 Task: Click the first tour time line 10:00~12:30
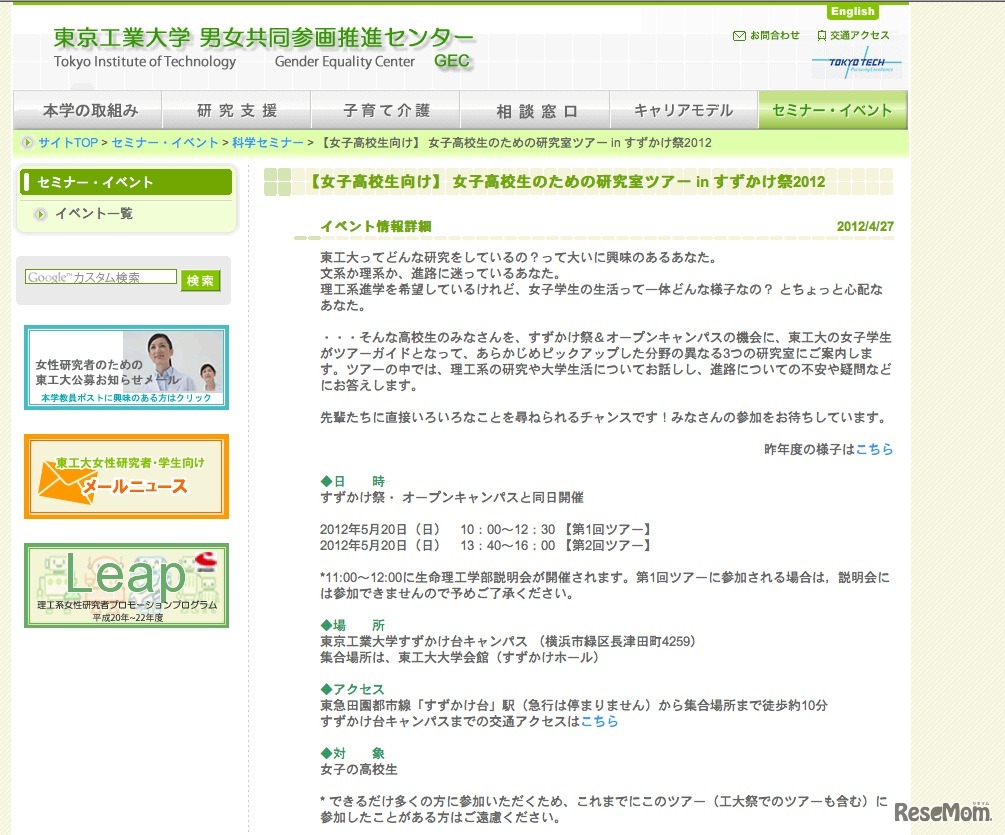tap(486, 529)
